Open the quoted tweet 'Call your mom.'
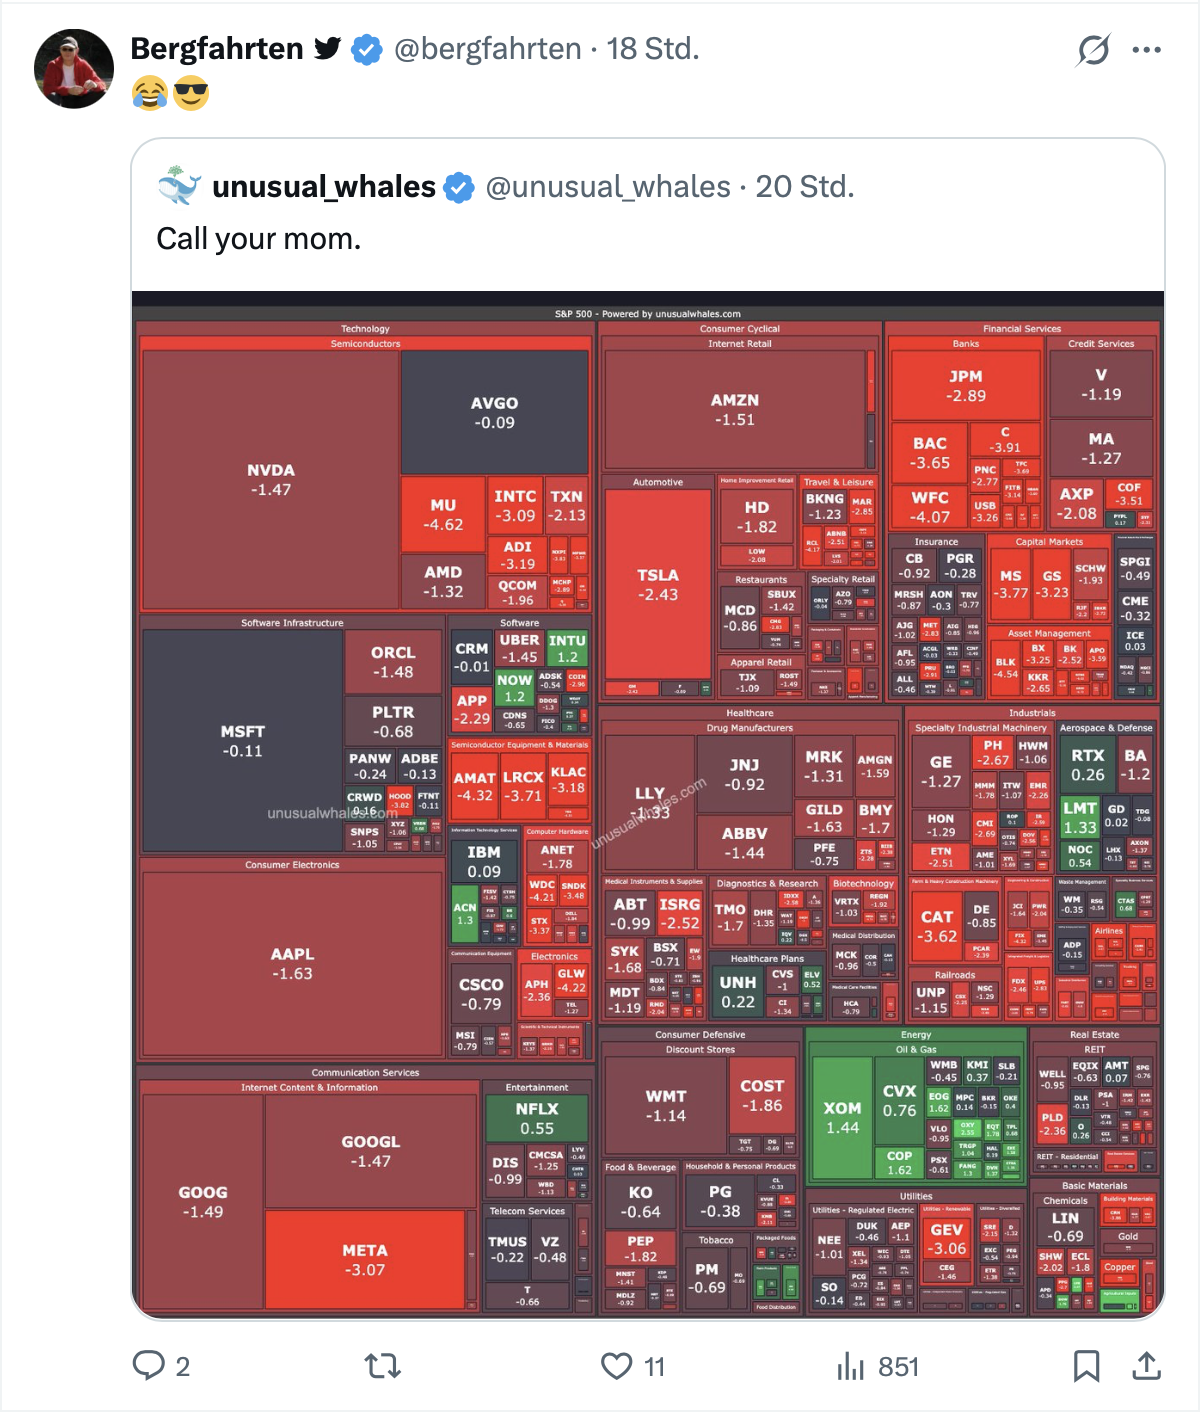 259,239
